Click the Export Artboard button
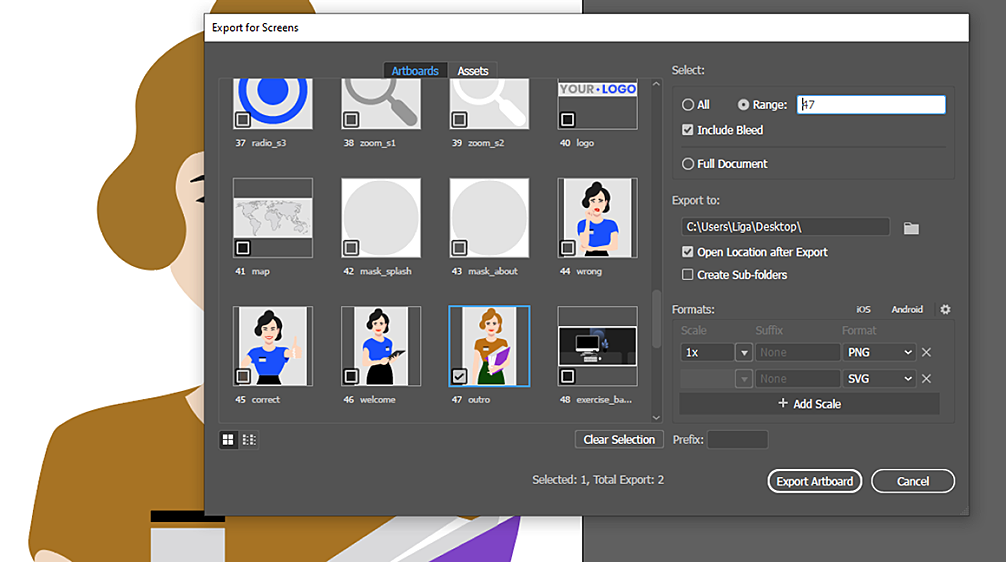The width and height of the screenshot is (1006, 562). (815, 481)
